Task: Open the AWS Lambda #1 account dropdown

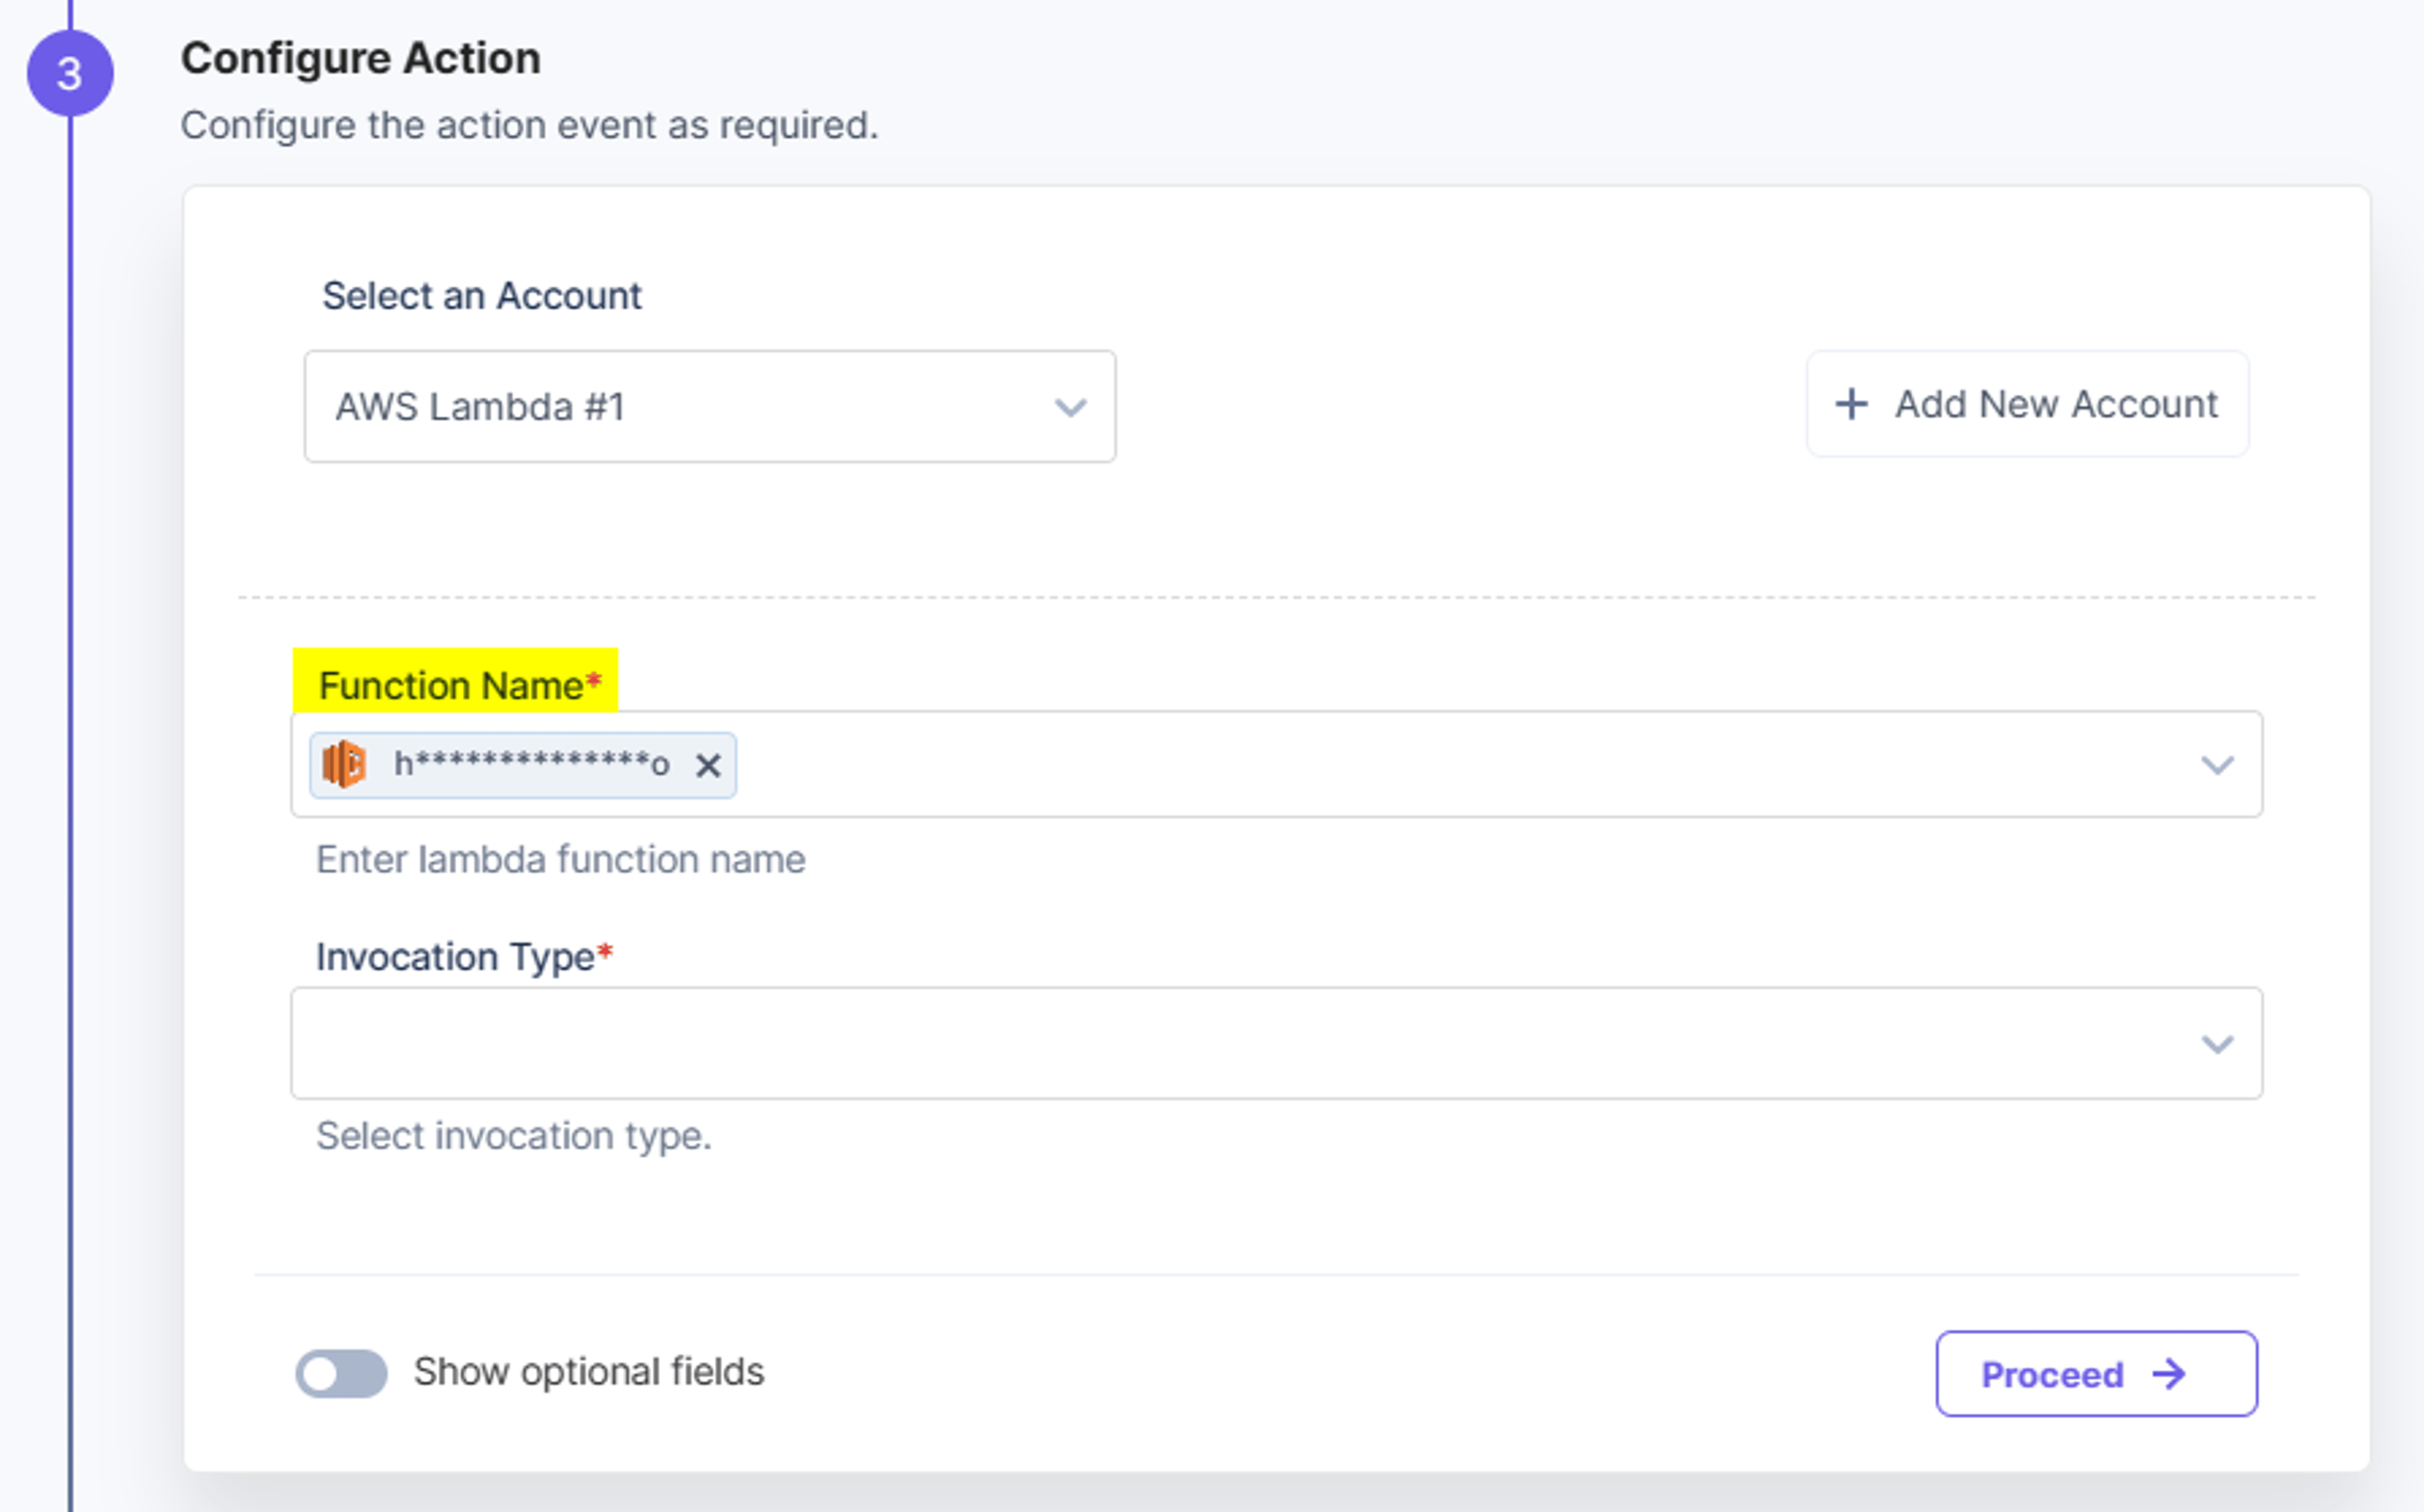Action: point(710,406)
